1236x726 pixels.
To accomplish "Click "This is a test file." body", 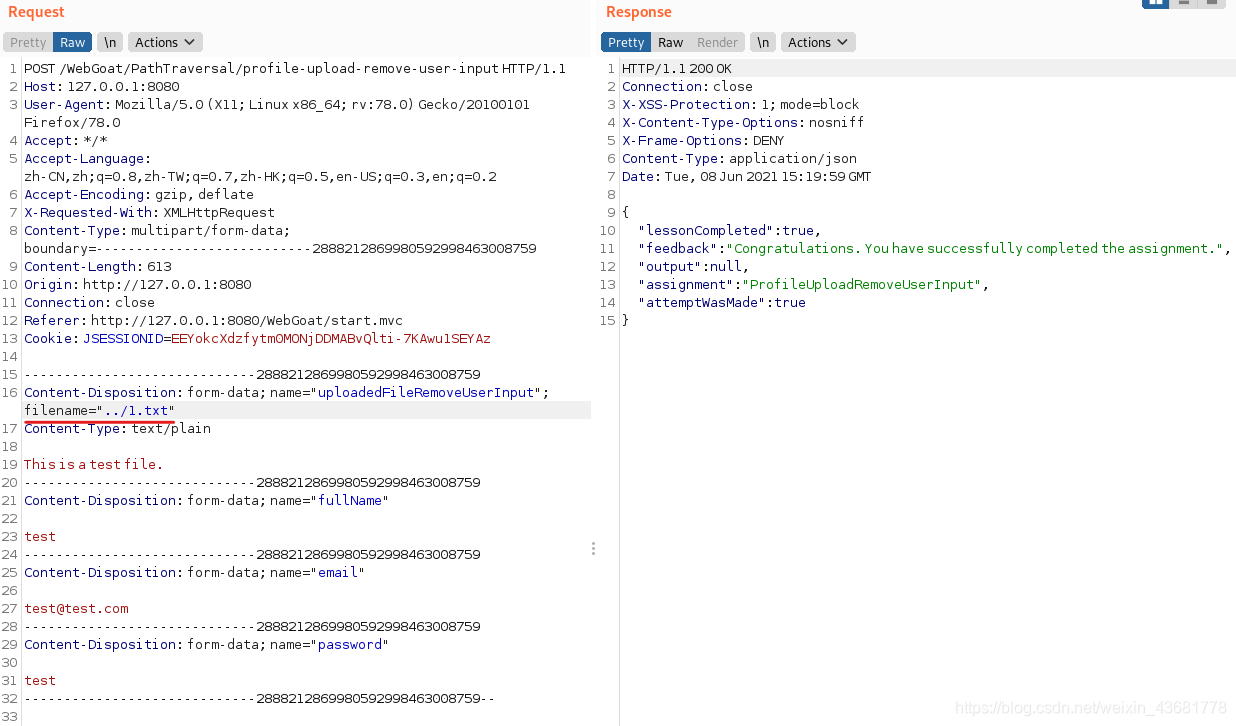I will click(94, 464).
